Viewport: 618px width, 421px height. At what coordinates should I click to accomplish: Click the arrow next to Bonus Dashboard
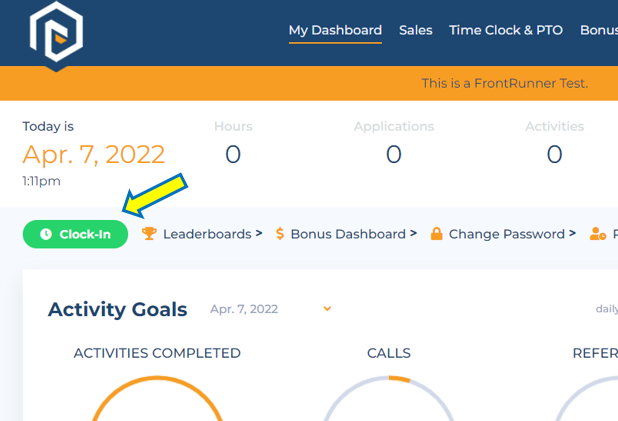click(413, 233)
